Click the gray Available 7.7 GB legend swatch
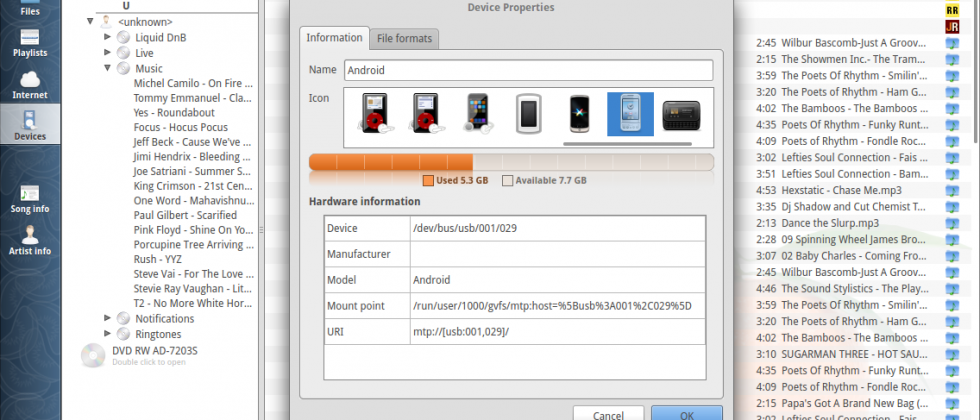The height and width of the screenshot is (420, 980). pos(508,181)
